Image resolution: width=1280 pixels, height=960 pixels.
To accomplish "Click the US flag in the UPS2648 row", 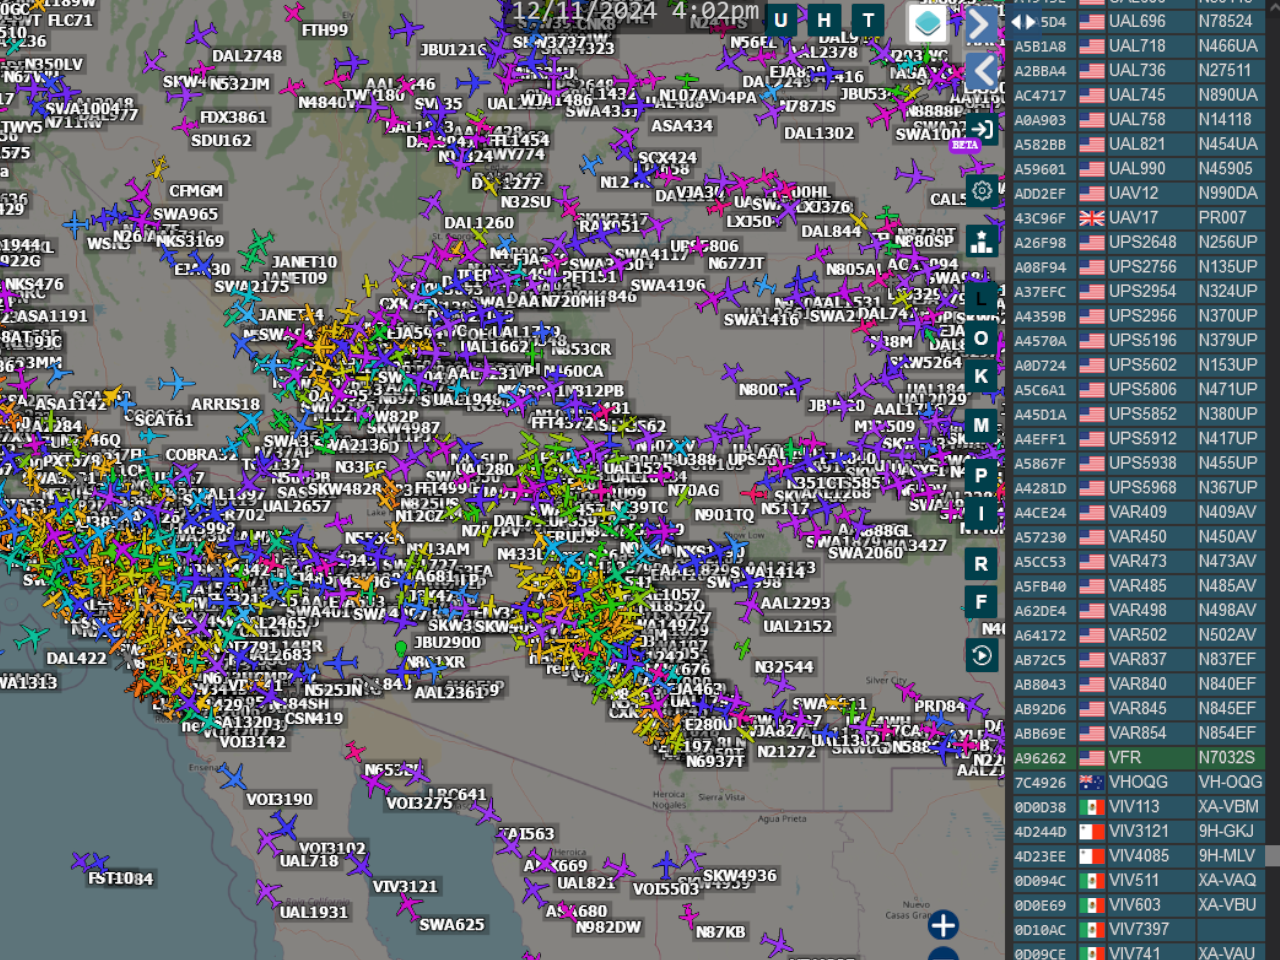I will (x=1092, y=242).
